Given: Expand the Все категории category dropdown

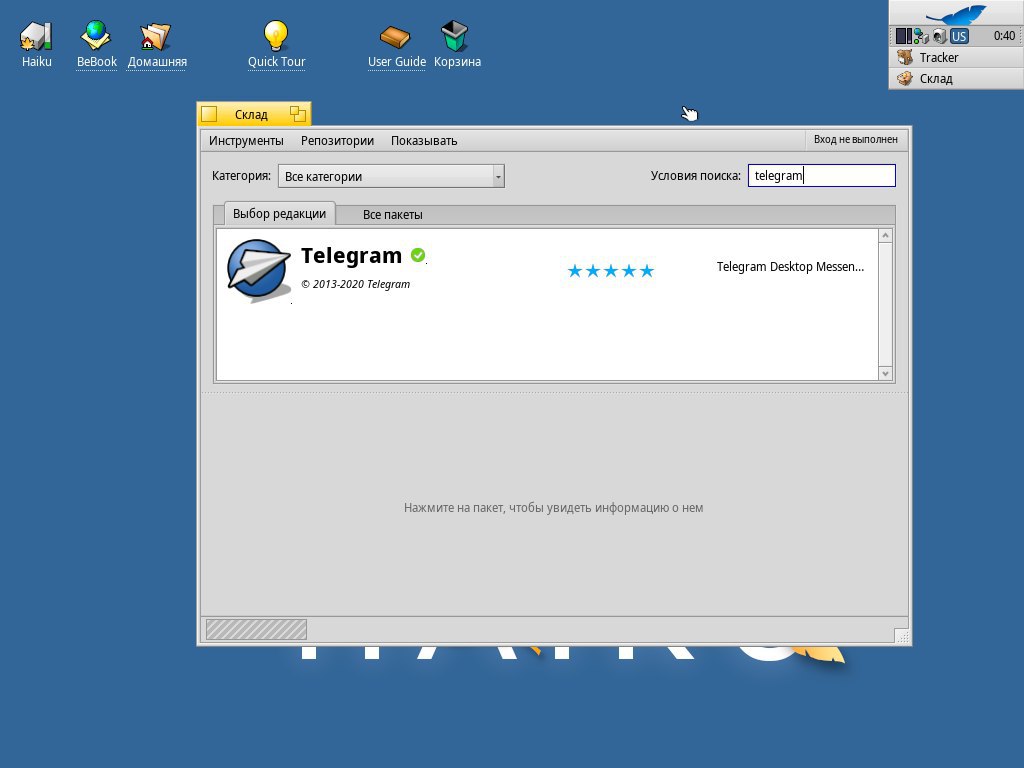Looking at the screenshot, I should tap(391, 176).
